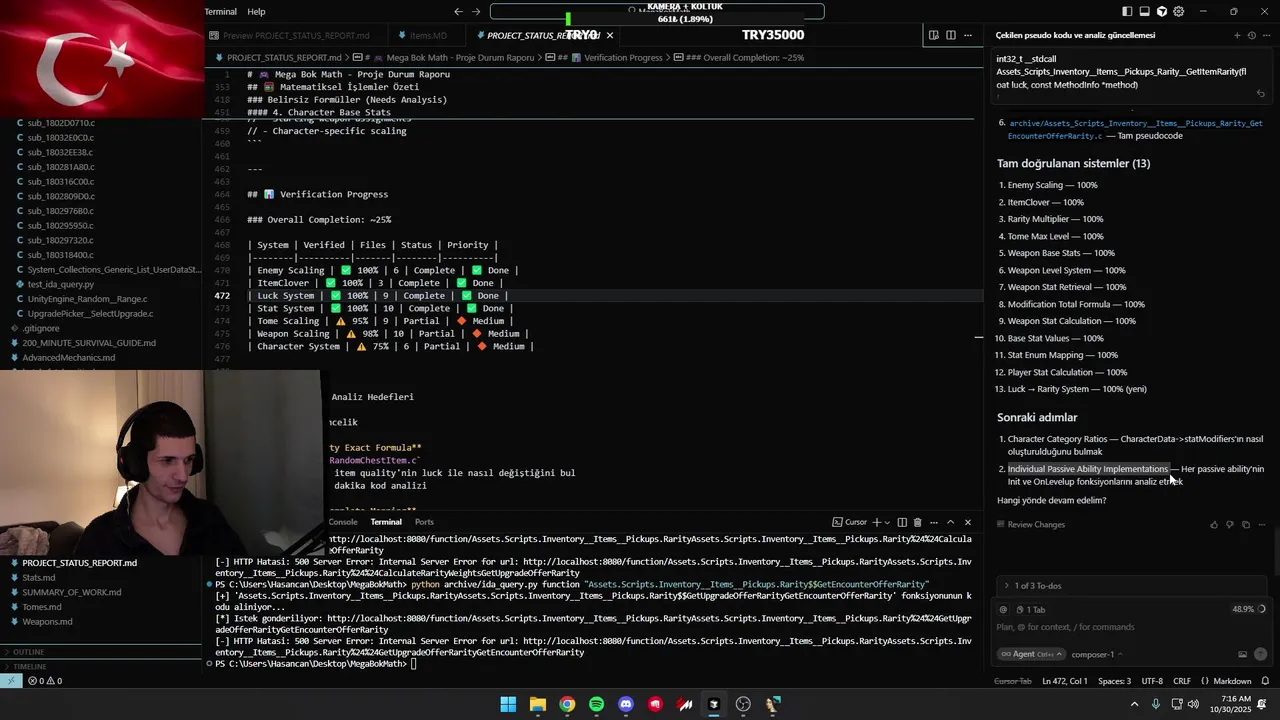Send the chat message arrow
This screenshot has height=720, width=1280.
(1260, 654)
